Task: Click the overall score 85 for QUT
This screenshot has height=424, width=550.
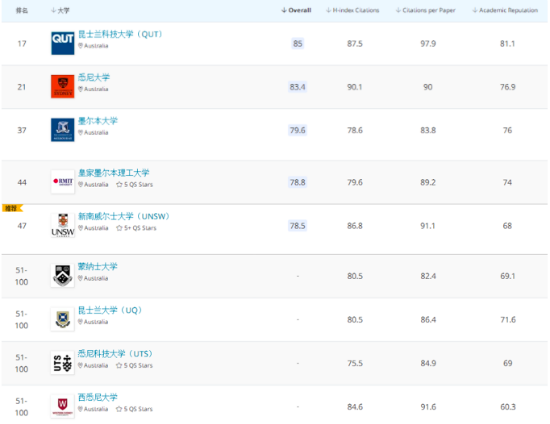Action: click(297, 43)
